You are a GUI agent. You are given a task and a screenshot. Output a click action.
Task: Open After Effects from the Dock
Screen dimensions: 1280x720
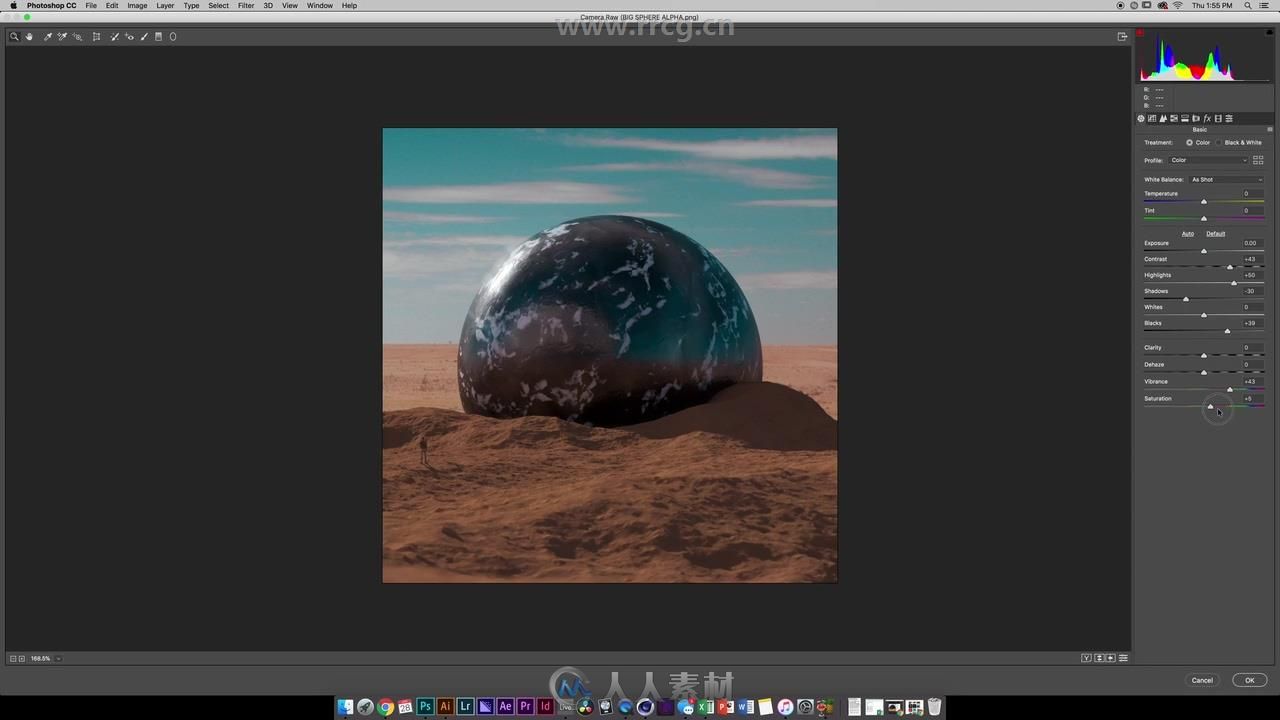coord(505,707)
